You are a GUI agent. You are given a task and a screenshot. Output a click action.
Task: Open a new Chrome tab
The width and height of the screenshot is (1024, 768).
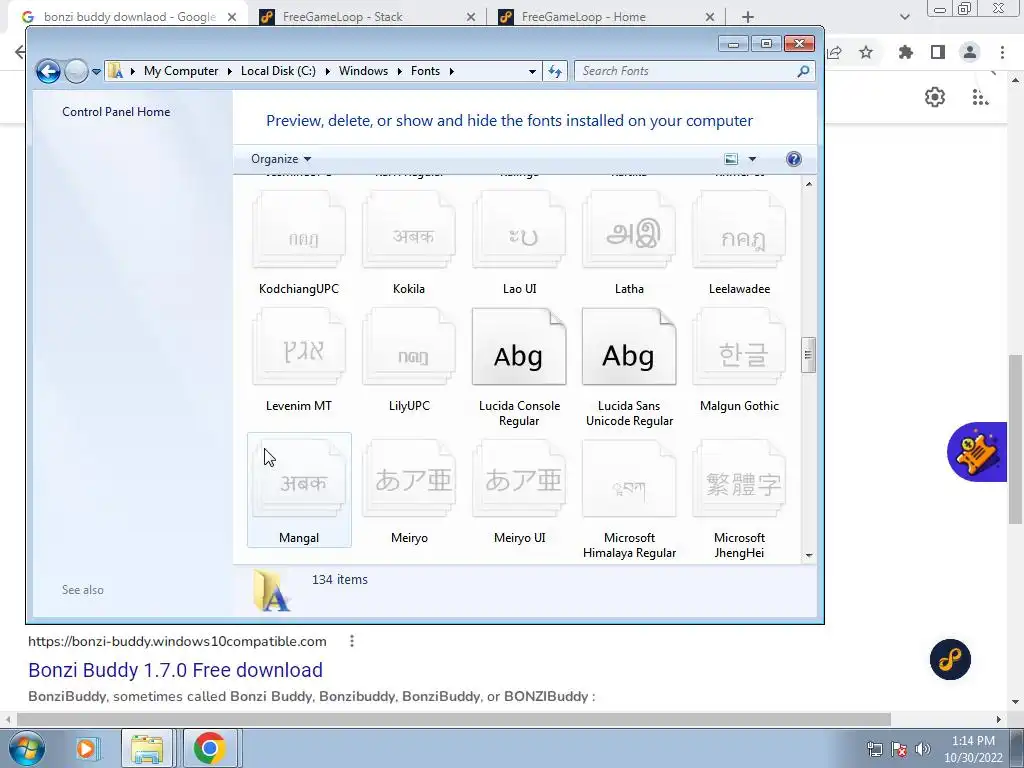[748, 17]
